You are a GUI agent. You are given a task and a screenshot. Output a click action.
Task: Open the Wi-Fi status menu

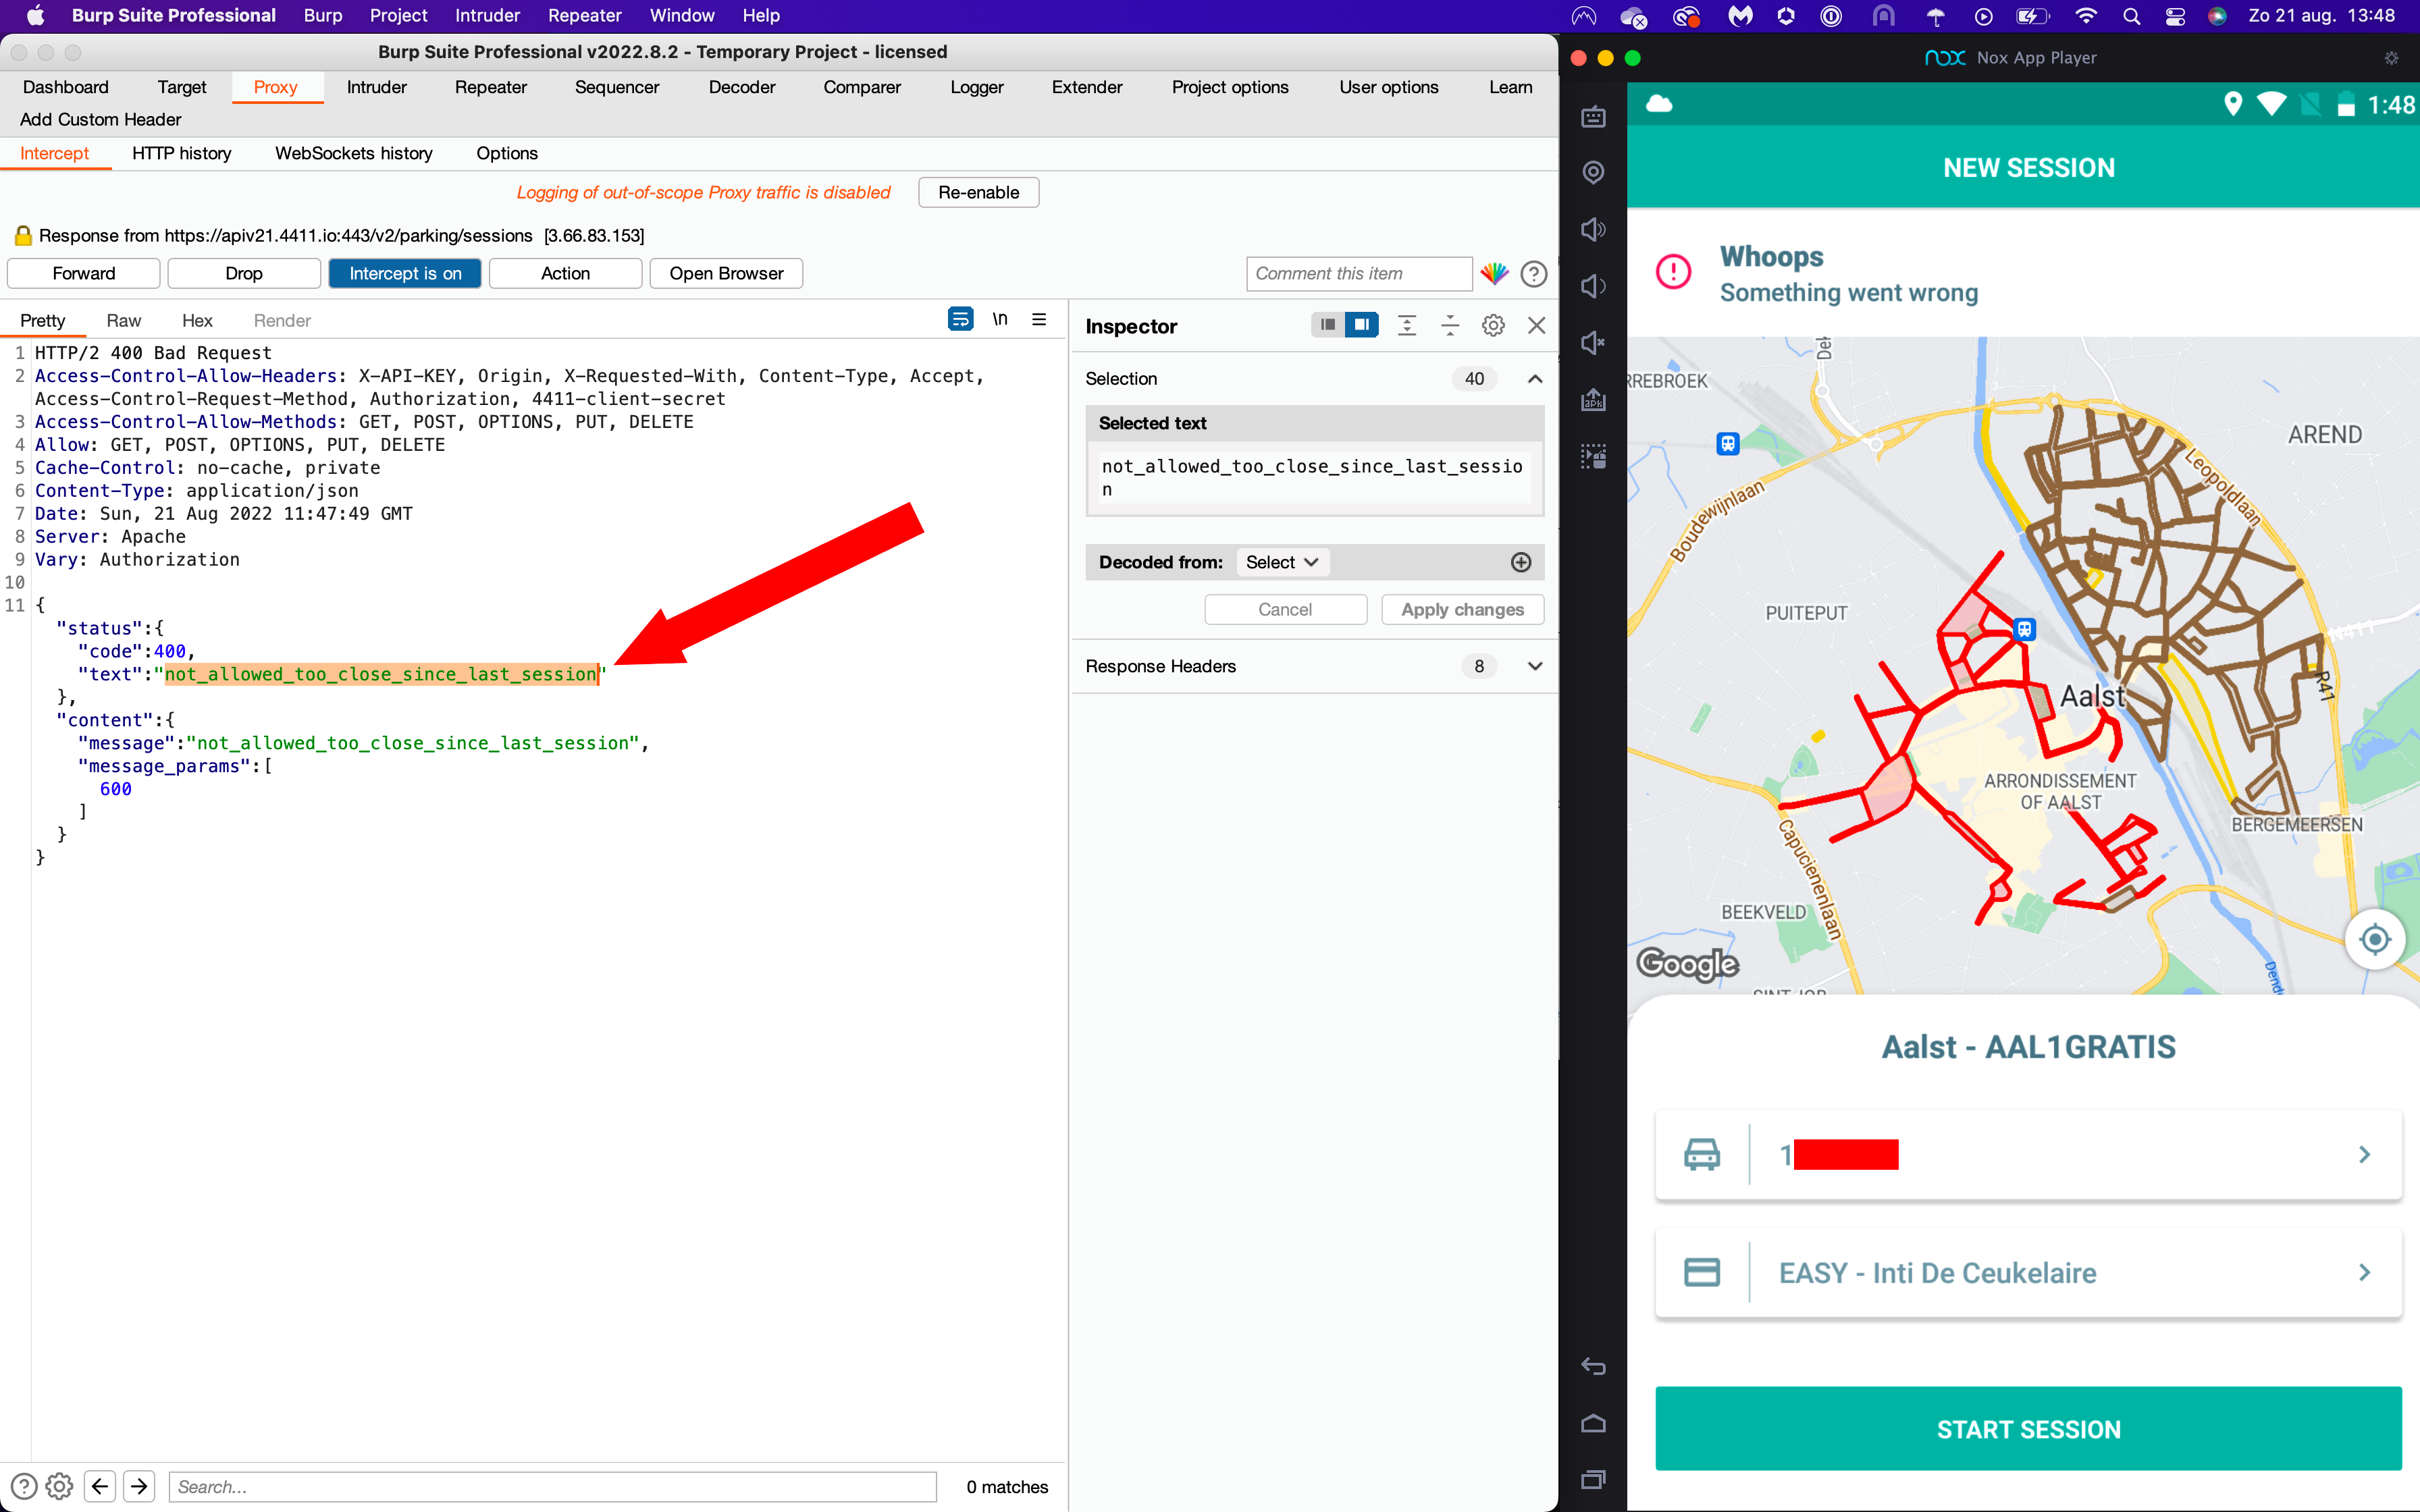click(x=2085, y=16)
